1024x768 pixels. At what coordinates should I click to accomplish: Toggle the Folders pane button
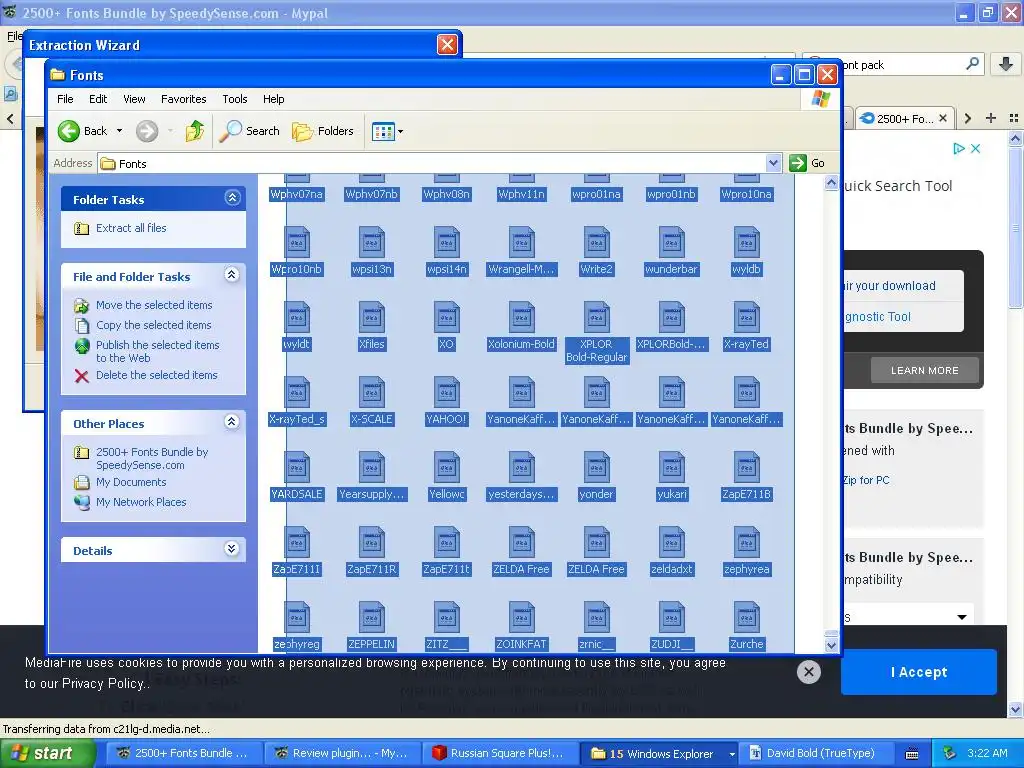323,131
